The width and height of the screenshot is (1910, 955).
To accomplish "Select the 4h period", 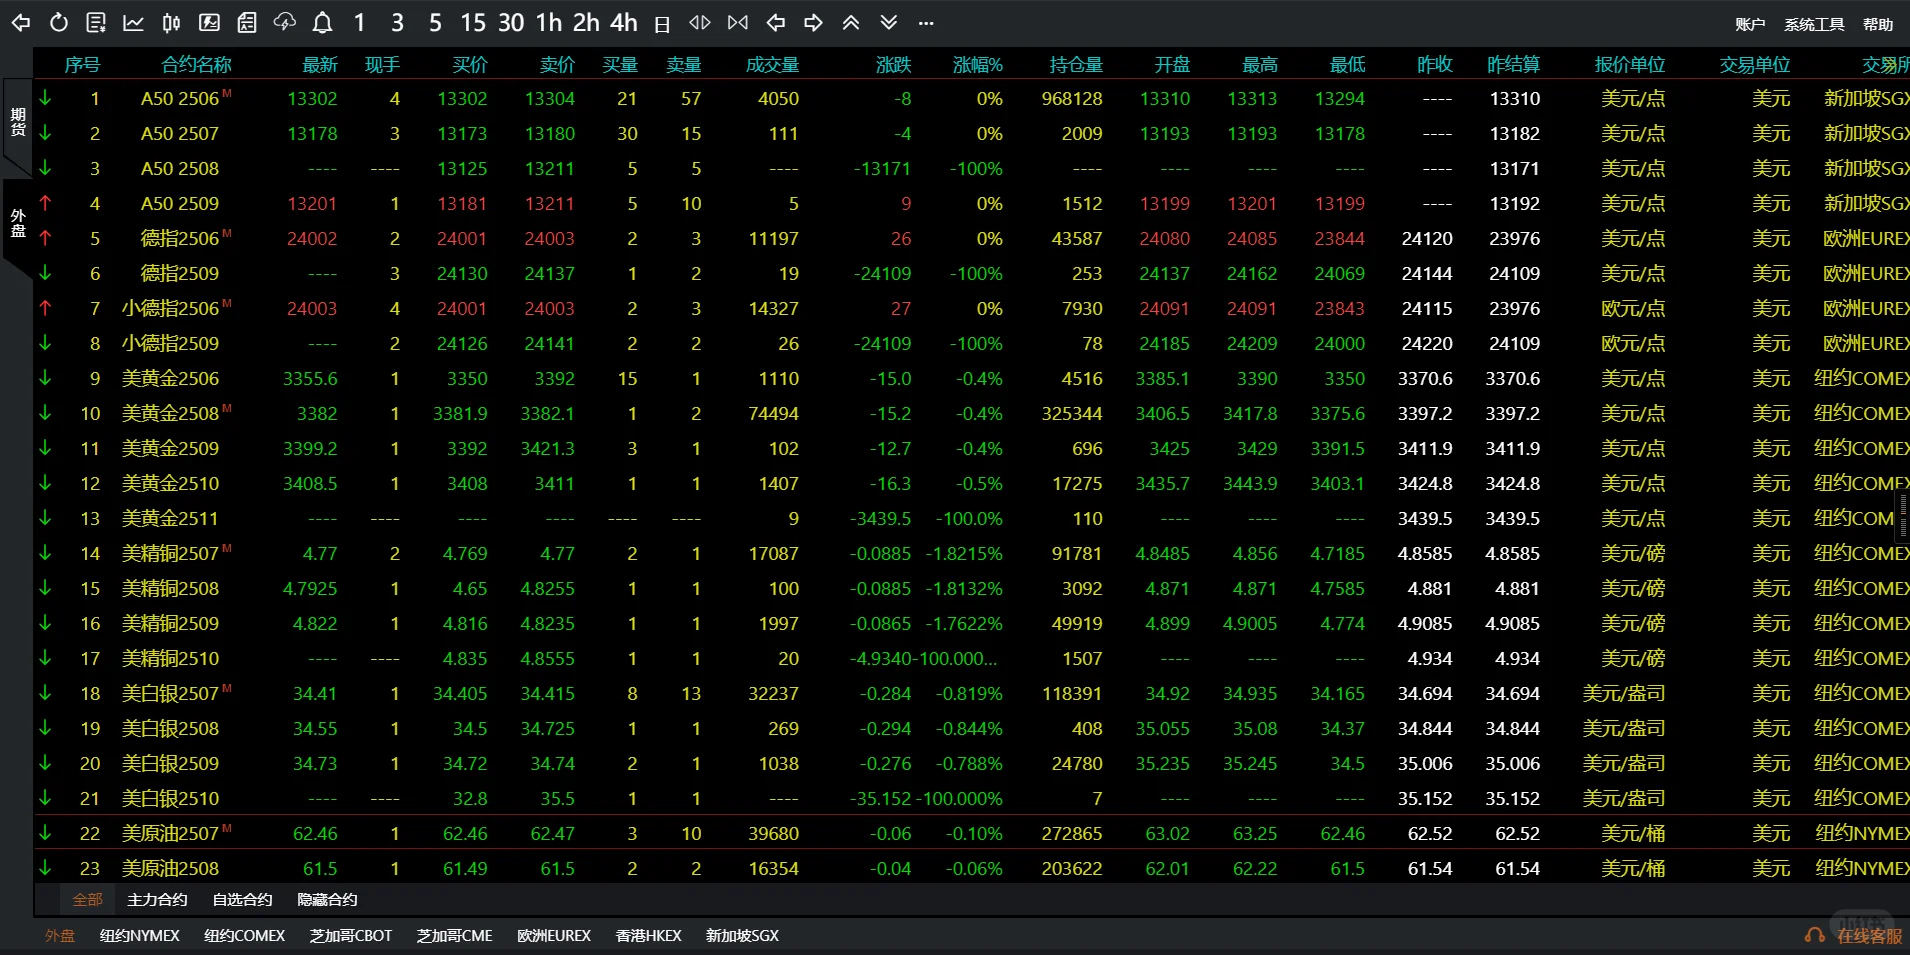I will [624, 22].
